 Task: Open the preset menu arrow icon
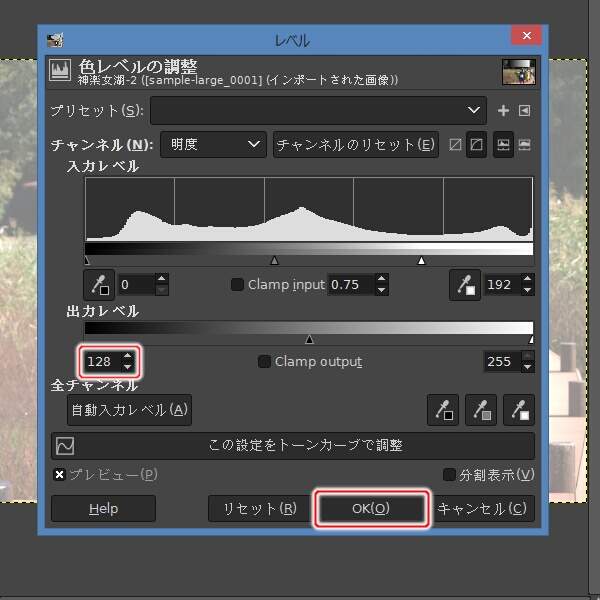click(524, 111)
